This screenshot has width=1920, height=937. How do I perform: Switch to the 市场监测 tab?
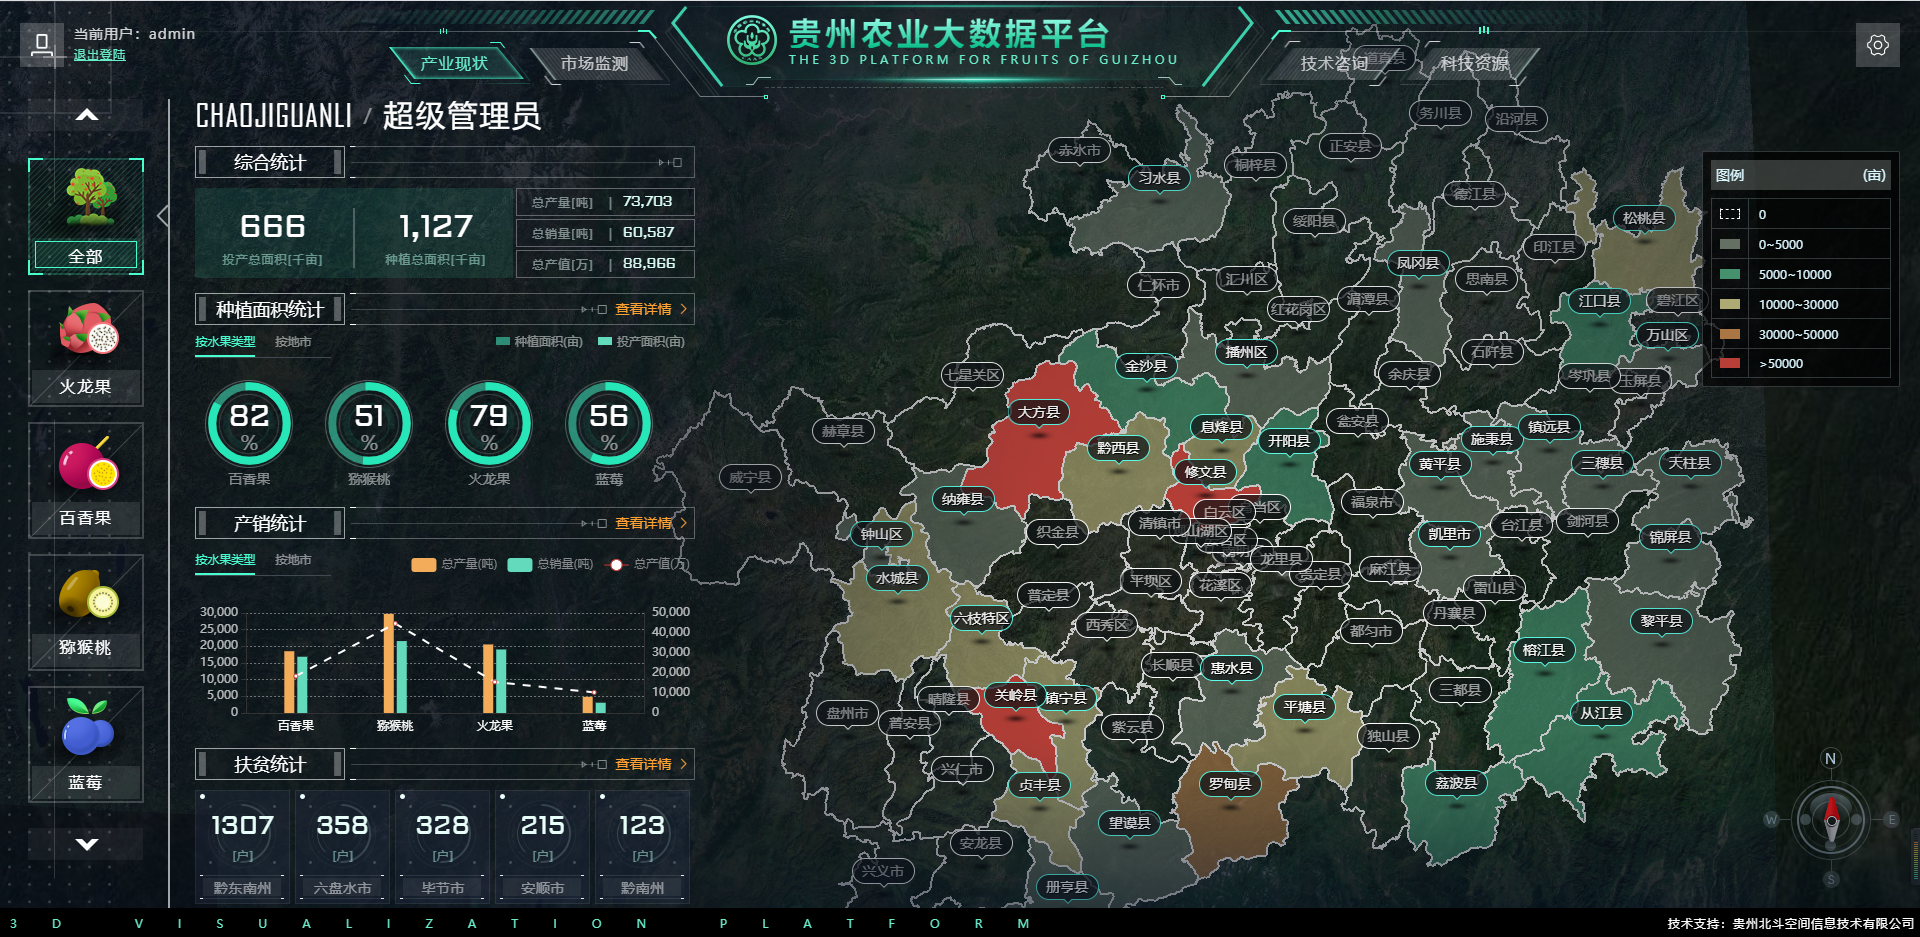[x=594, y=64]
